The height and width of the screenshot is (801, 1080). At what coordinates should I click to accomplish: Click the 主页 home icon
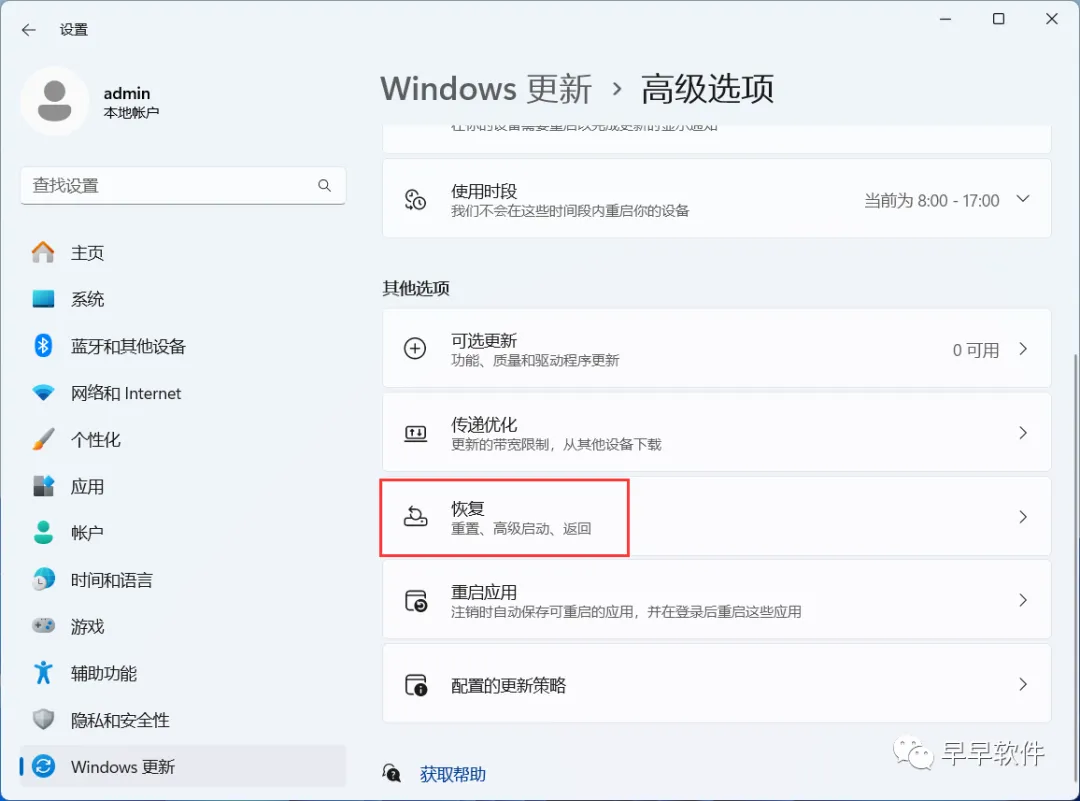pos(43,253)
